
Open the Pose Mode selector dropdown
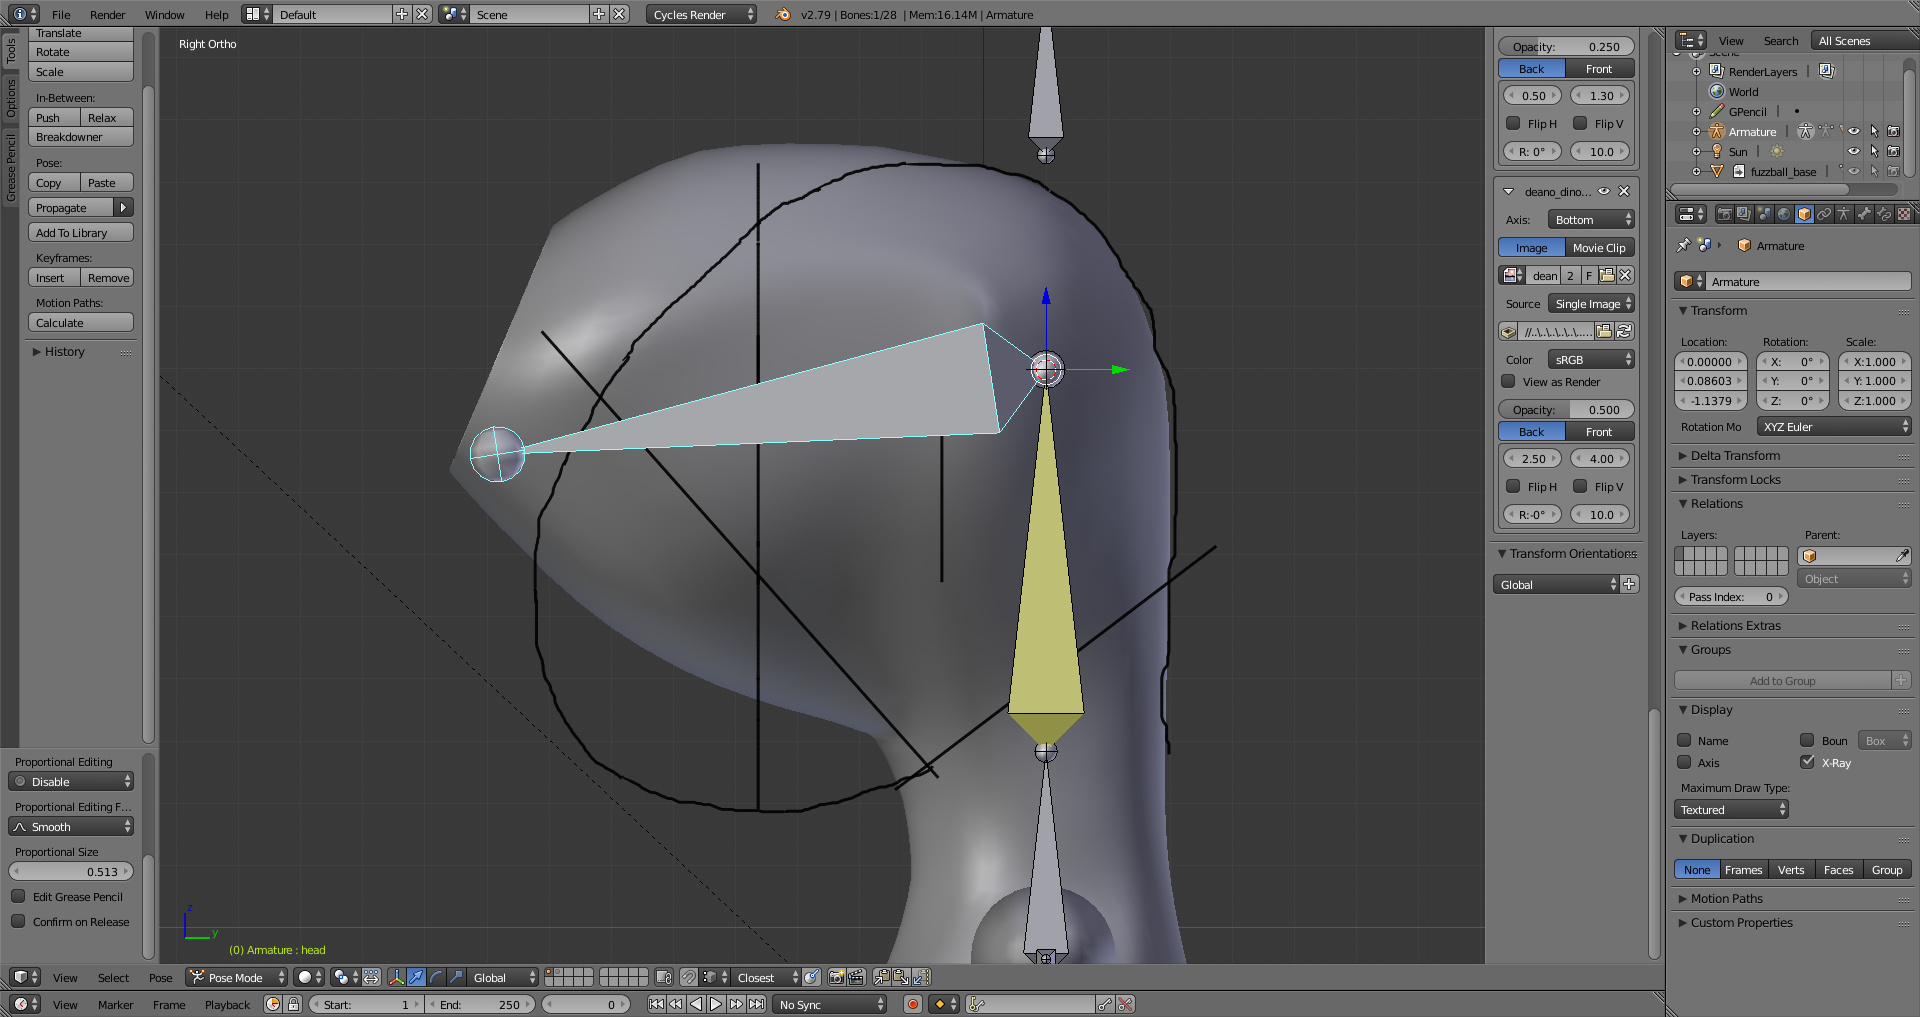[x=237, y=978]
